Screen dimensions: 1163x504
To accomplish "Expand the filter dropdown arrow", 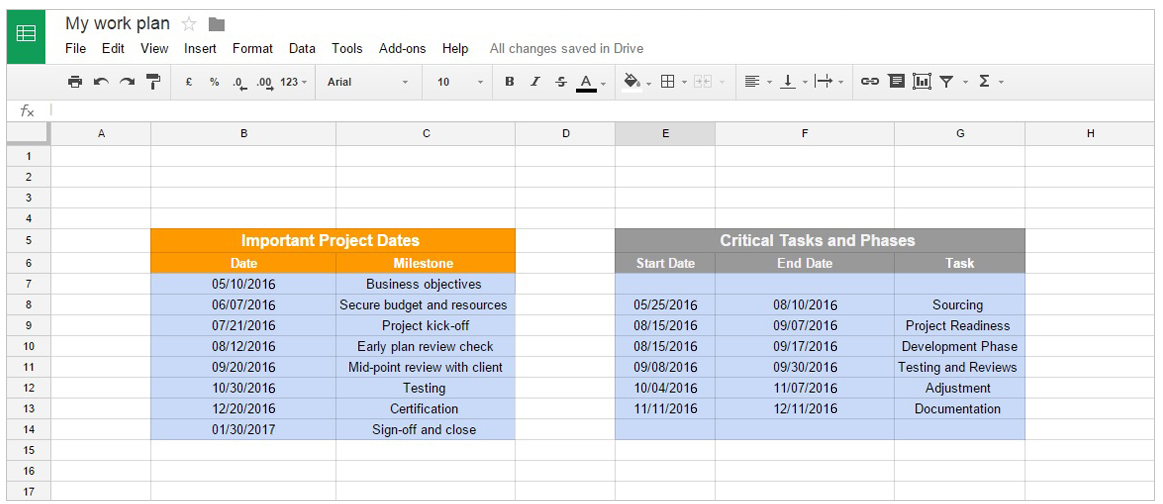I will pyautogui.click(x=965, y=83).
